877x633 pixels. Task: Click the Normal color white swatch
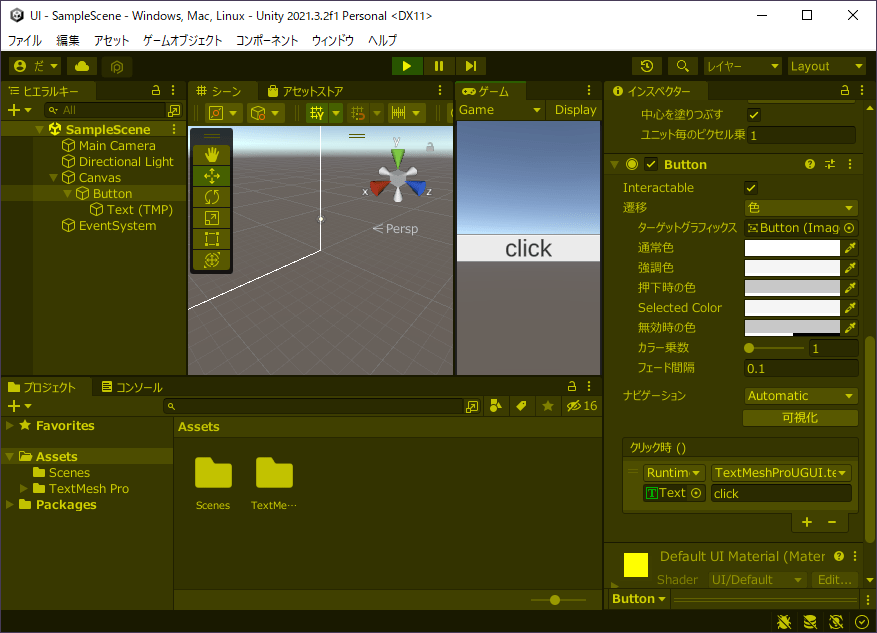click(x=792, y=248)
